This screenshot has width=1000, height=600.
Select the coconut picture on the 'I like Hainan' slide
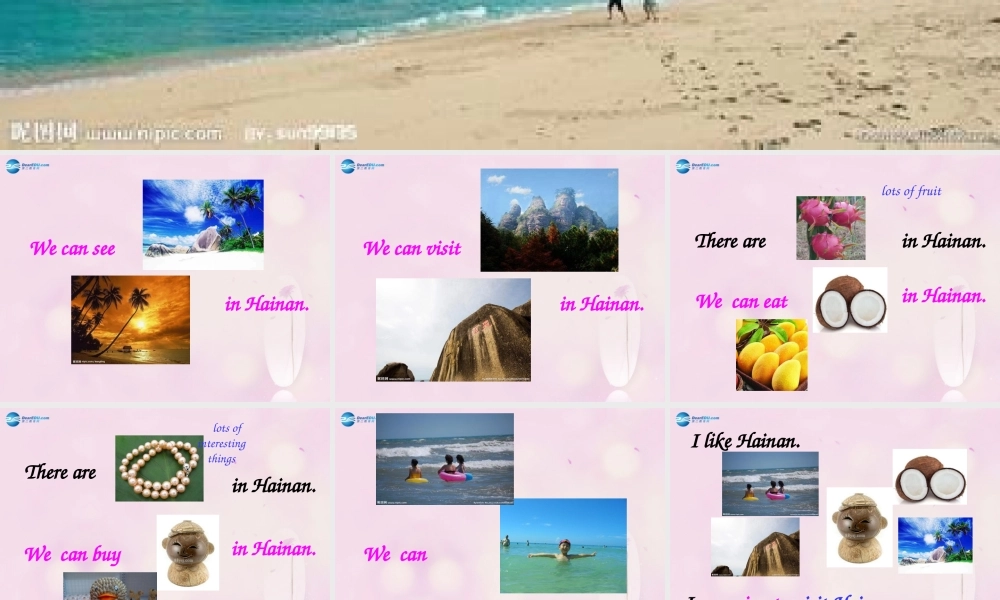(930, 477)
